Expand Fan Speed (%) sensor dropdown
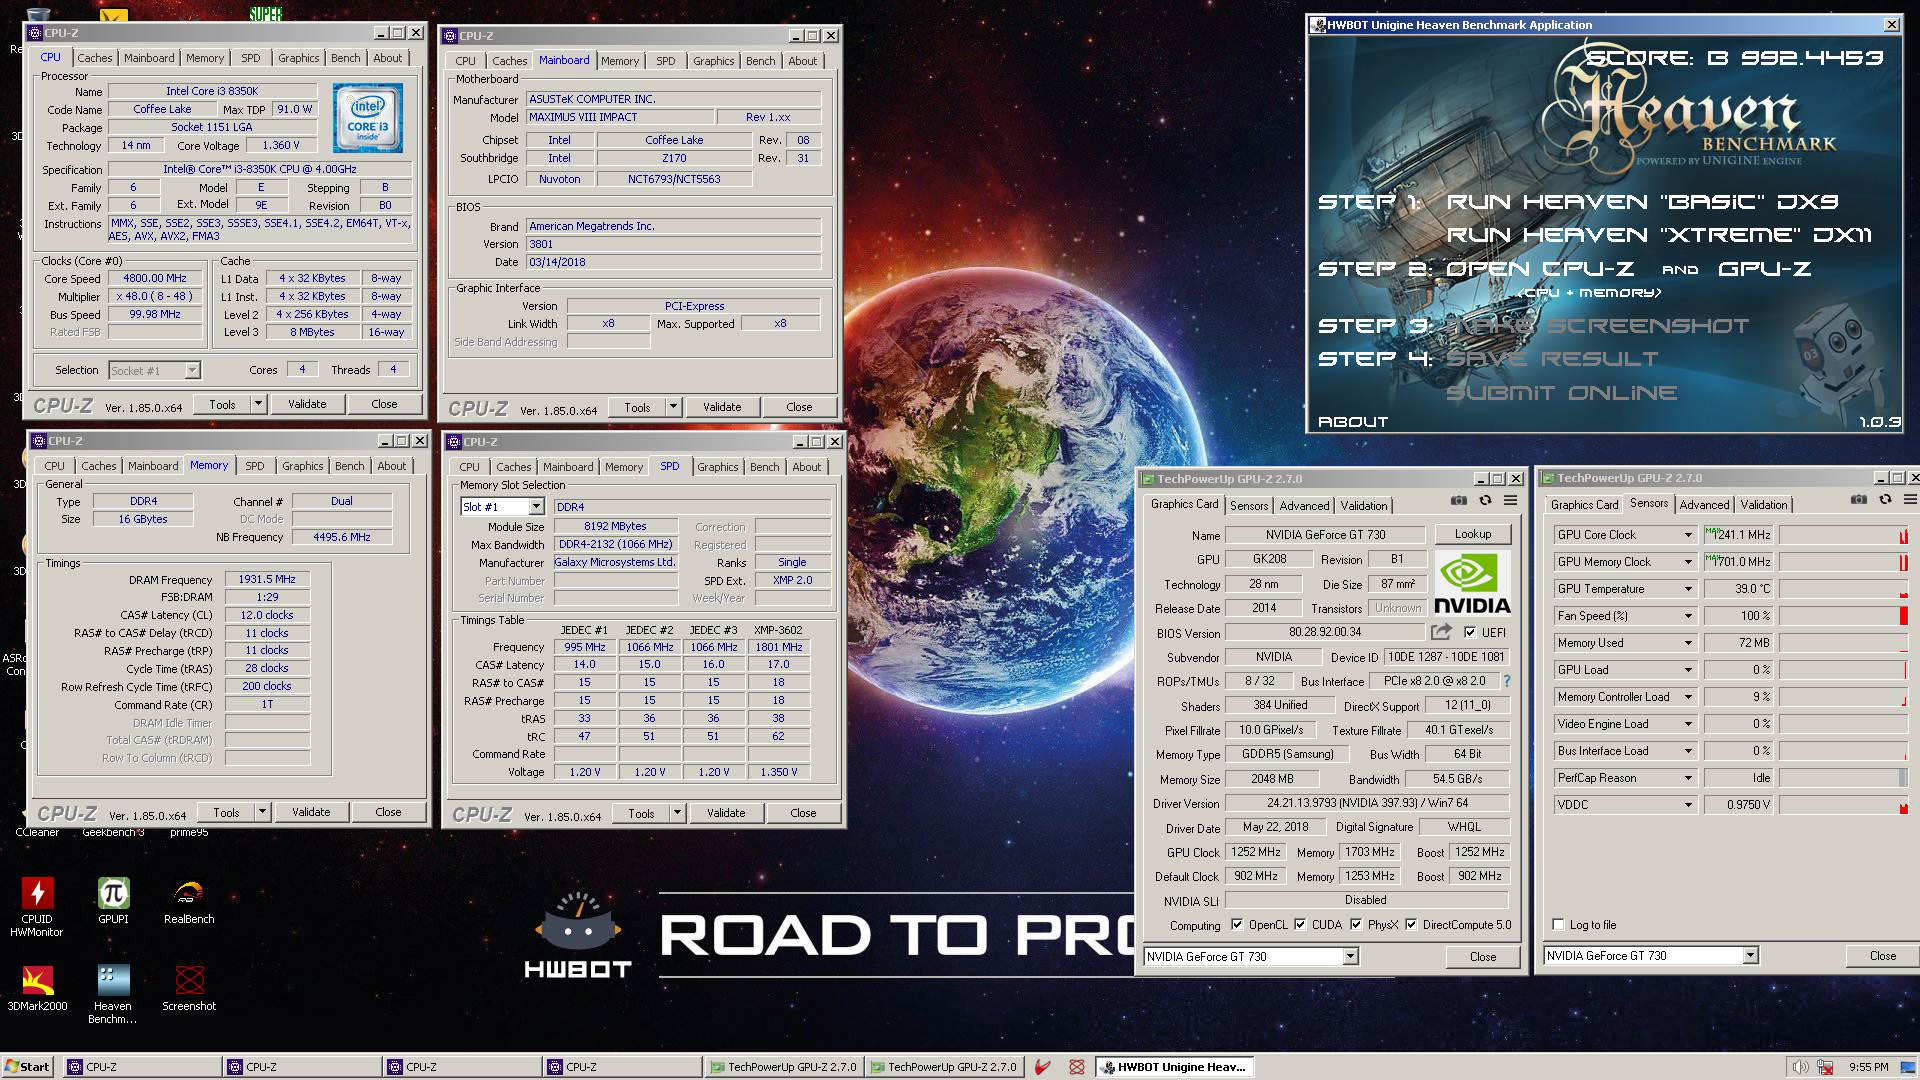 [1688, 616]
